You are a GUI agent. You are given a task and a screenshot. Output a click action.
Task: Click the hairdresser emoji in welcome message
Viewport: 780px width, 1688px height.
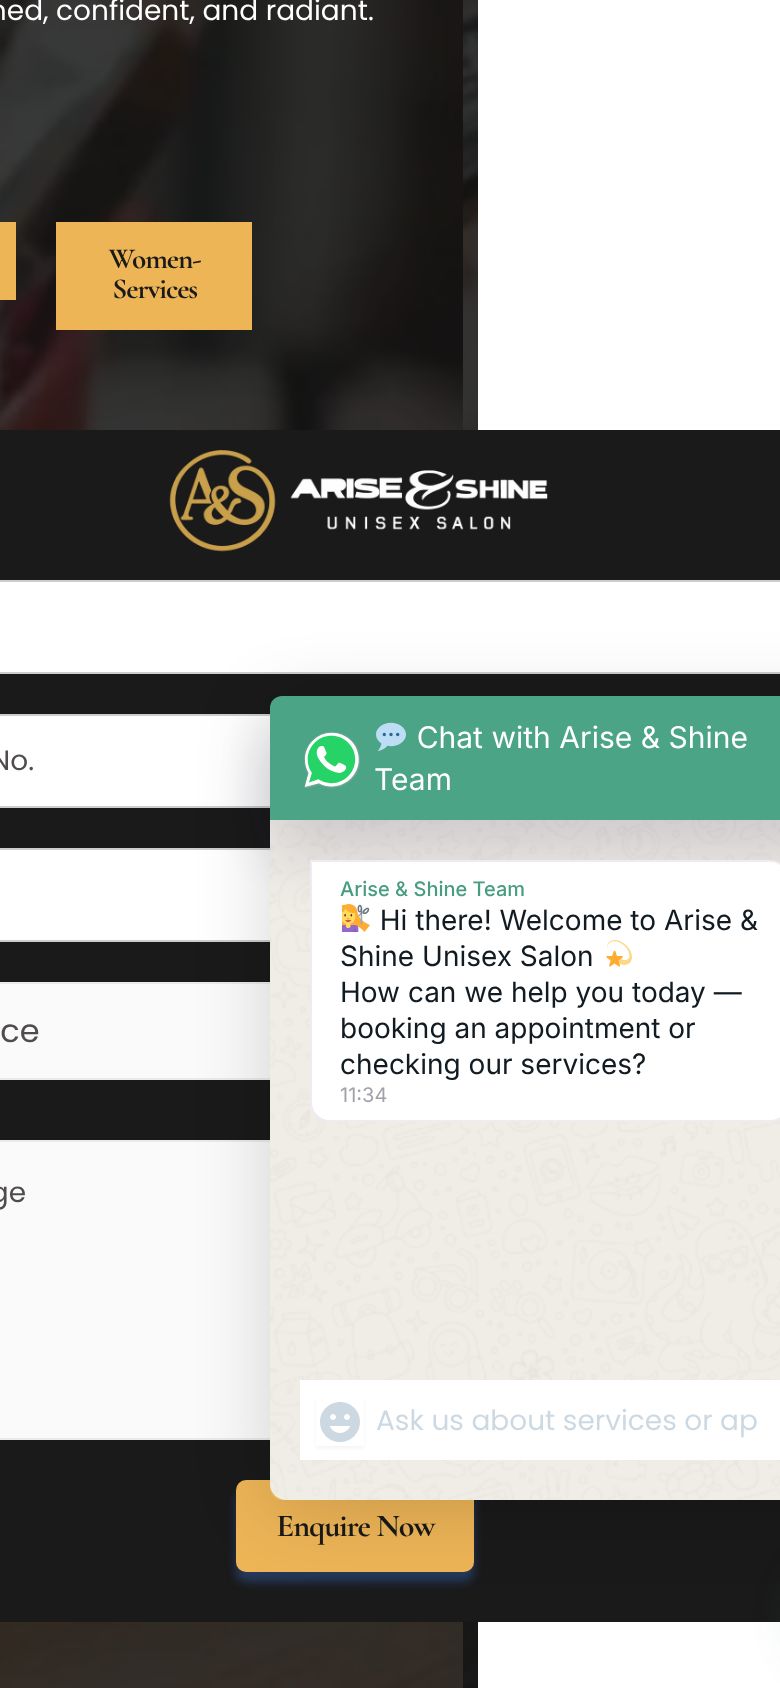[355, 918]
